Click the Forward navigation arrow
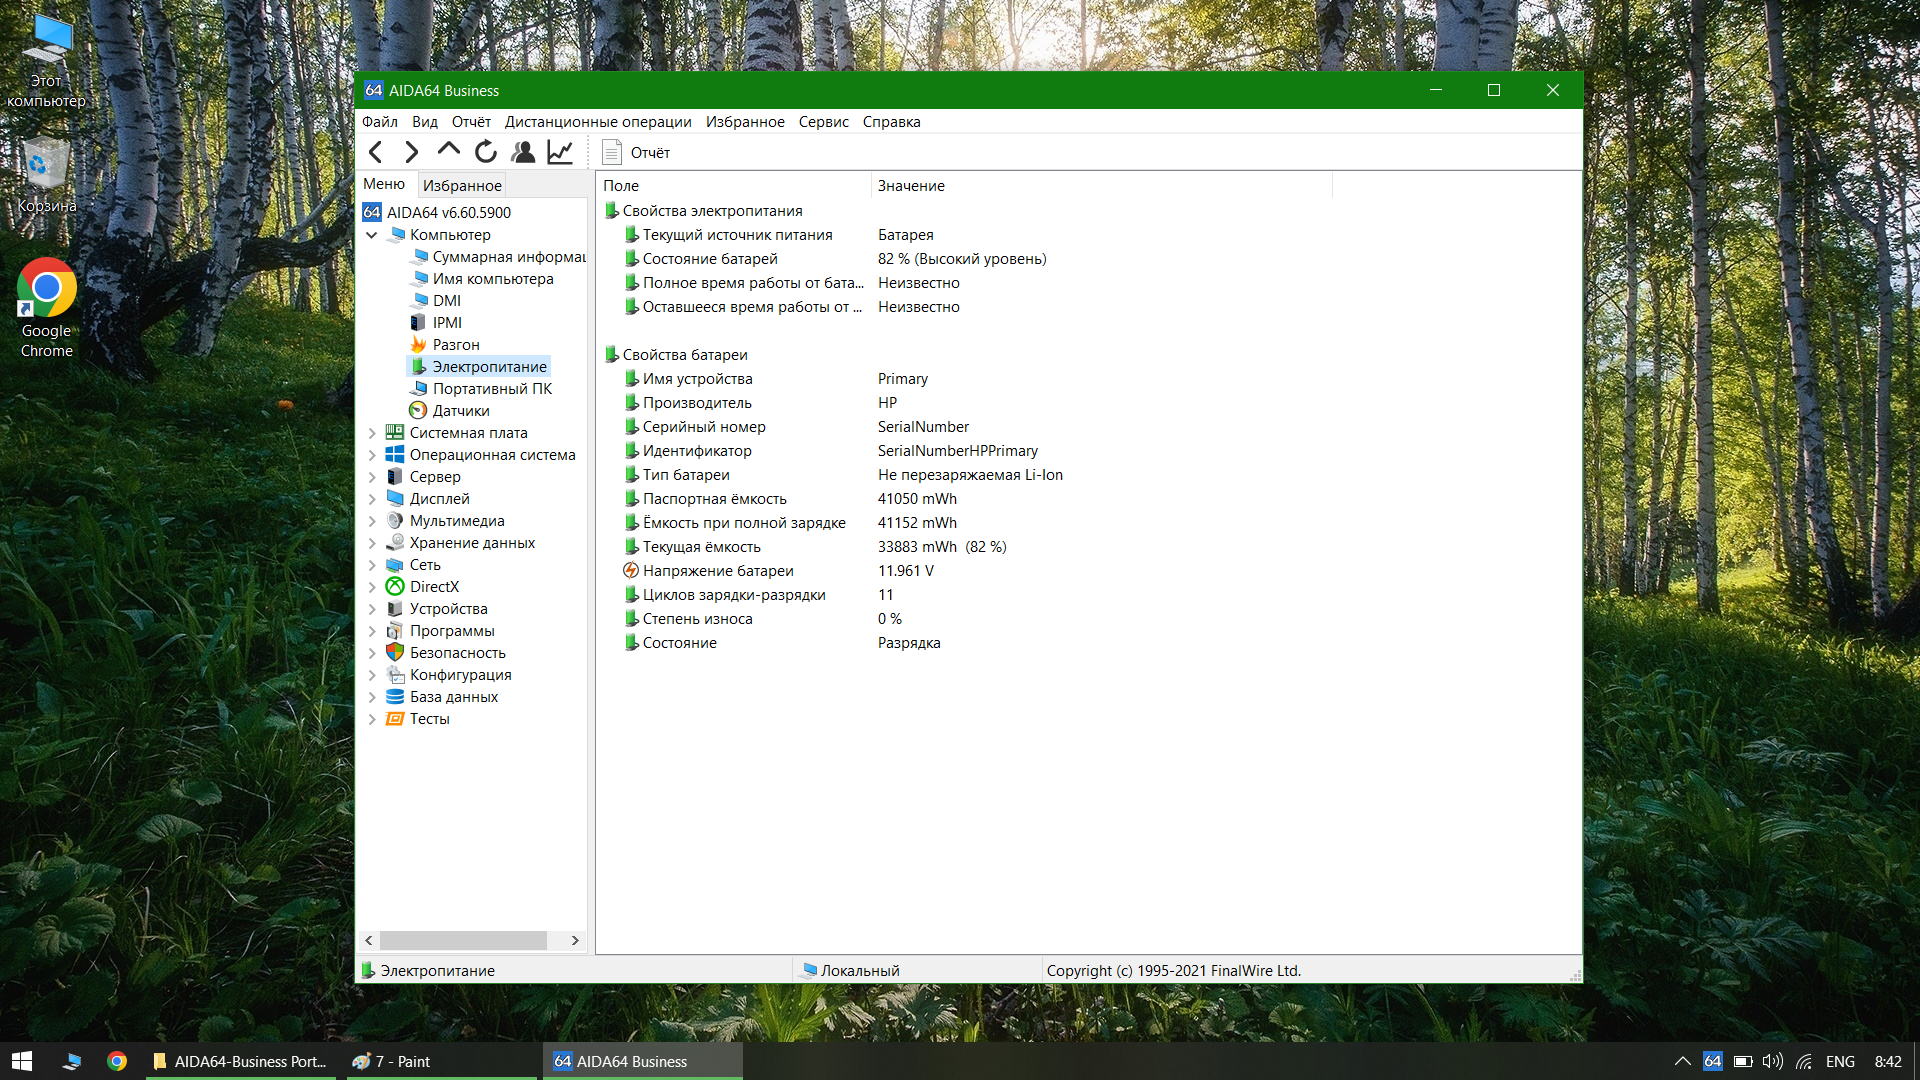Image resolution: width=1920 pixels, height=1080 pixels. click(x=411, y=152)
